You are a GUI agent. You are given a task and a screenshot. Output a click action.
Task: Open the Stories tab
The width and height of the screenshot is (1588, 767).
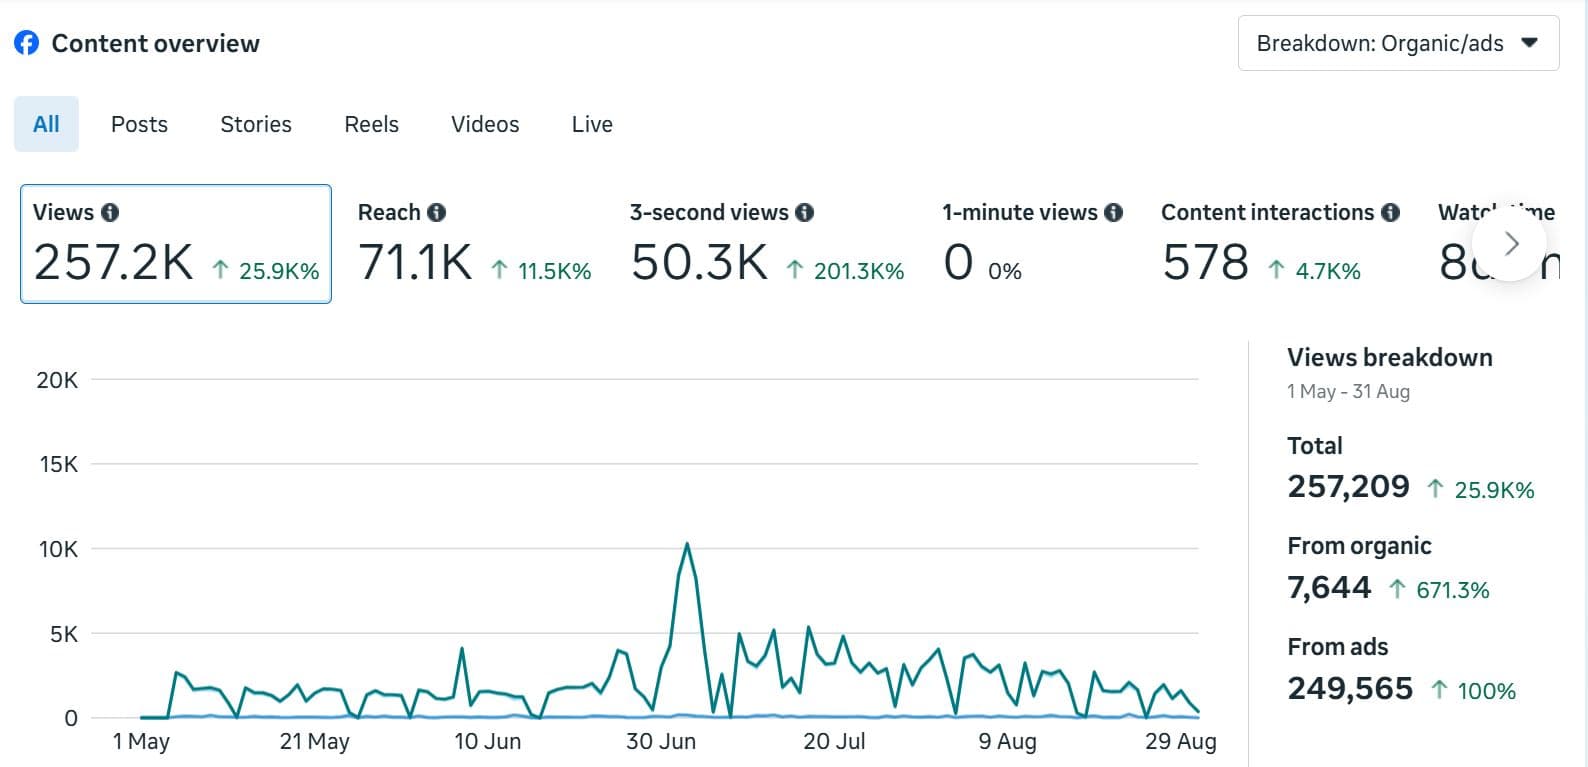(256, 124)
